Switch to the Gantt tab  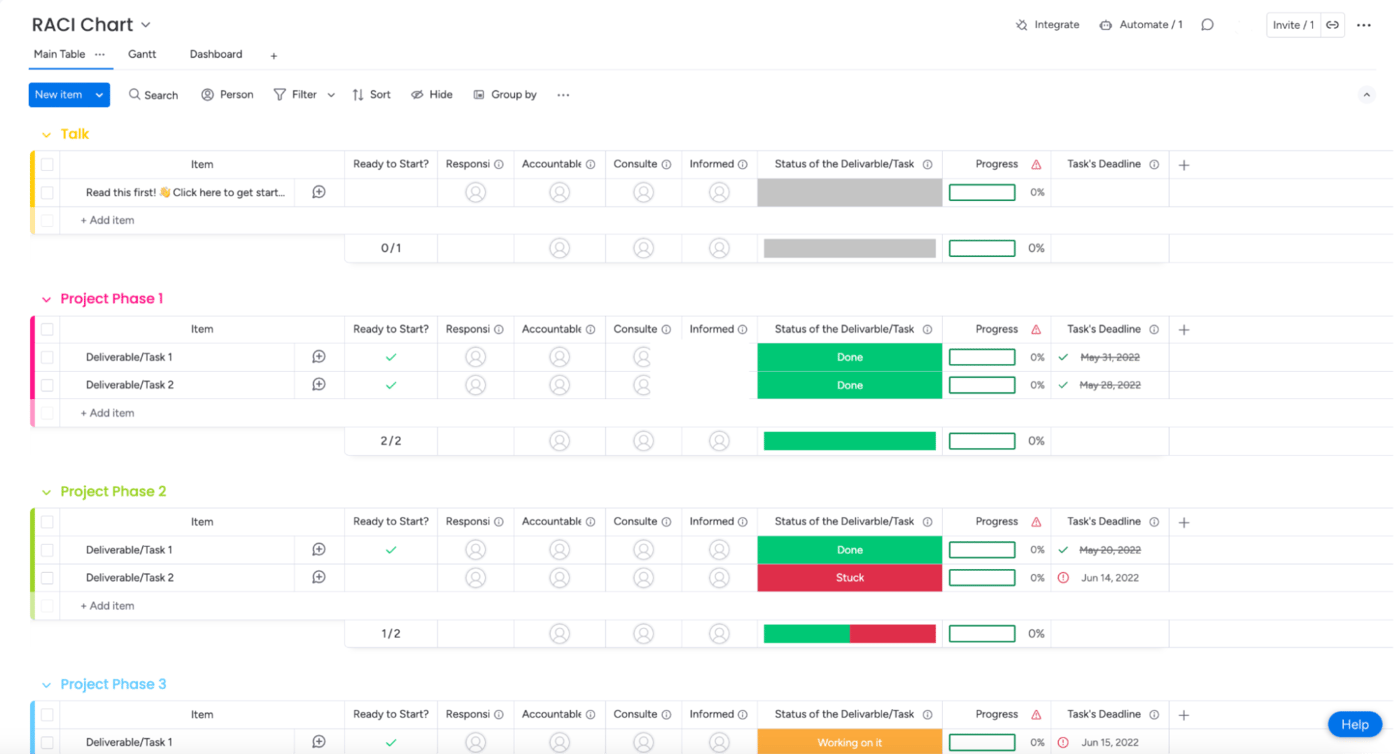tap(142, 54)
